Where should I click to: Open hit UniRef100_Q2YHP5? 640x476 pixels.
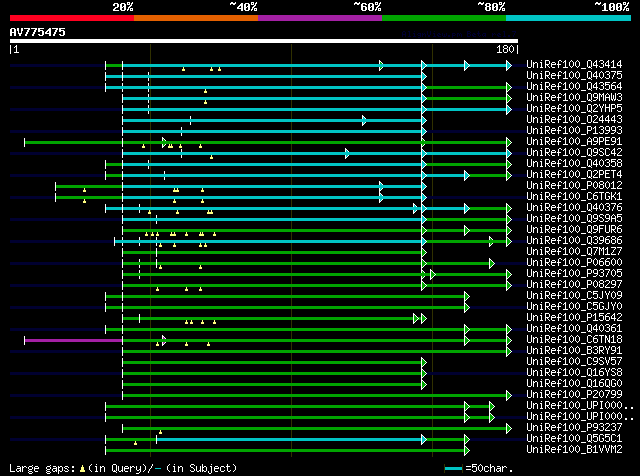point(574,109)
